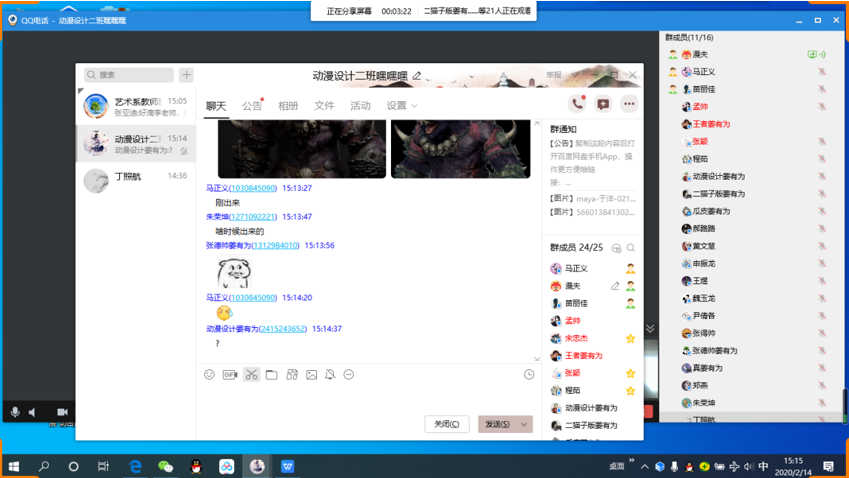Viewport: 849px width, 478px height.
Task: Open WeChat from the taskbar
Action: pos(165,466)
